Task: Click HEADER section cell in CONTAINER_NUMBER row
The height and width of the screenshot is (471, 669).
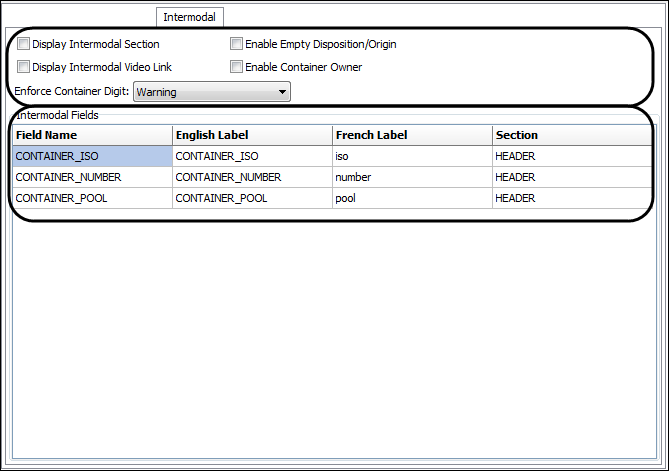Action: click(572, 177)
